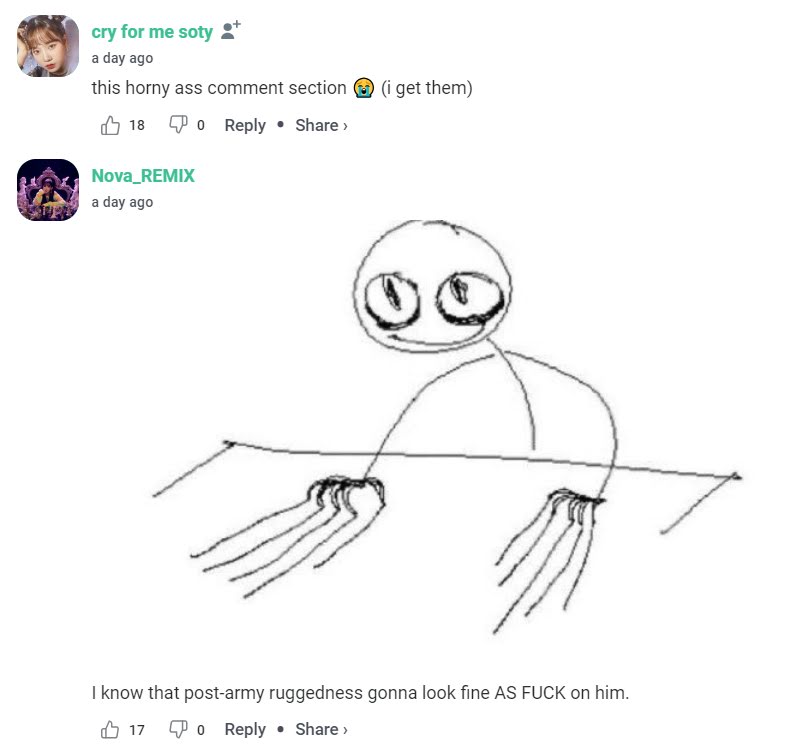Click 'a day ago' timestamp under cry for me soty
Screen dimensions: 809x751
(x=122, y=58)
